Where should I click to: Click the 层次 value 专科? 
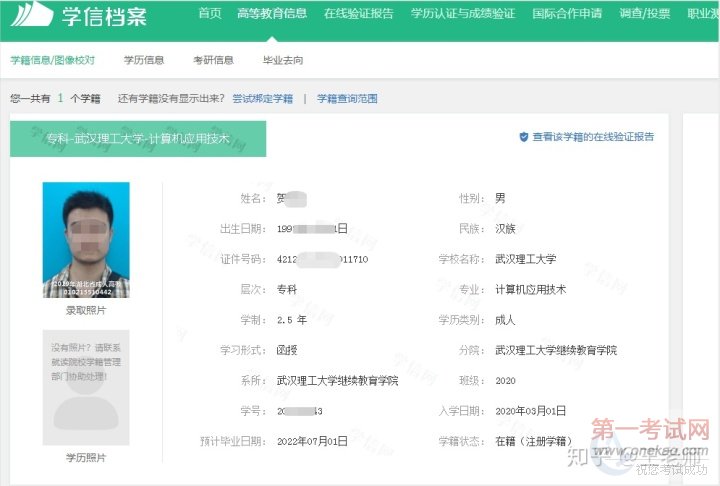[x=287, y=289]
